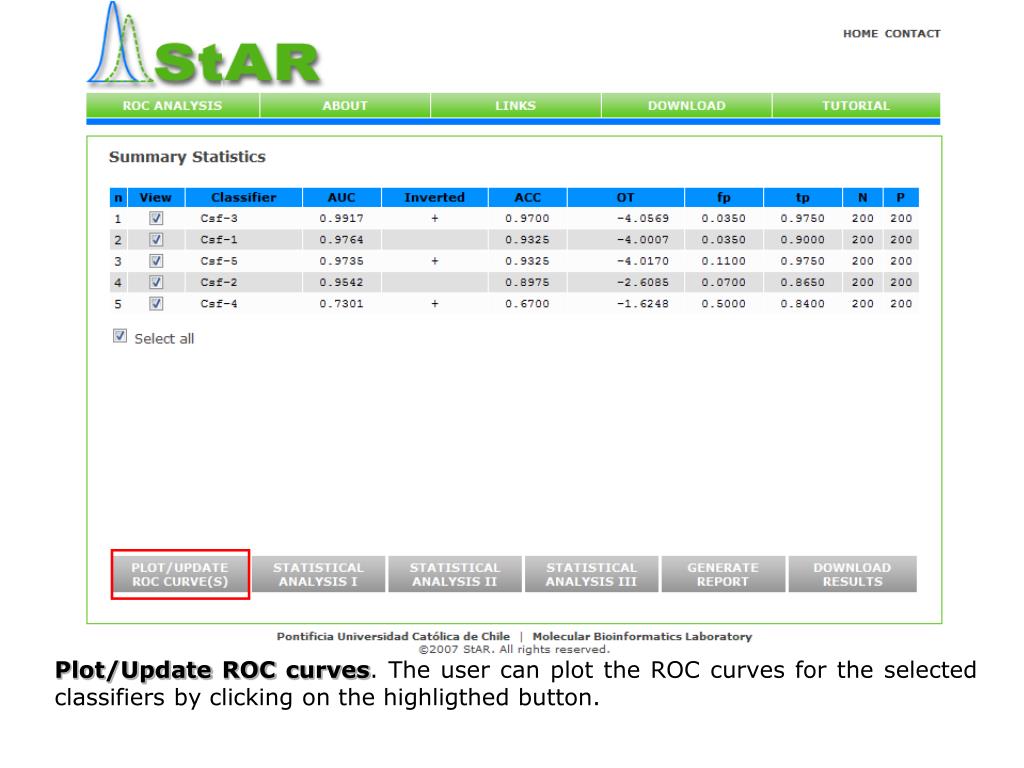Open the ROC Analysis menu tab
The image size is (1024, 768).
173,105
